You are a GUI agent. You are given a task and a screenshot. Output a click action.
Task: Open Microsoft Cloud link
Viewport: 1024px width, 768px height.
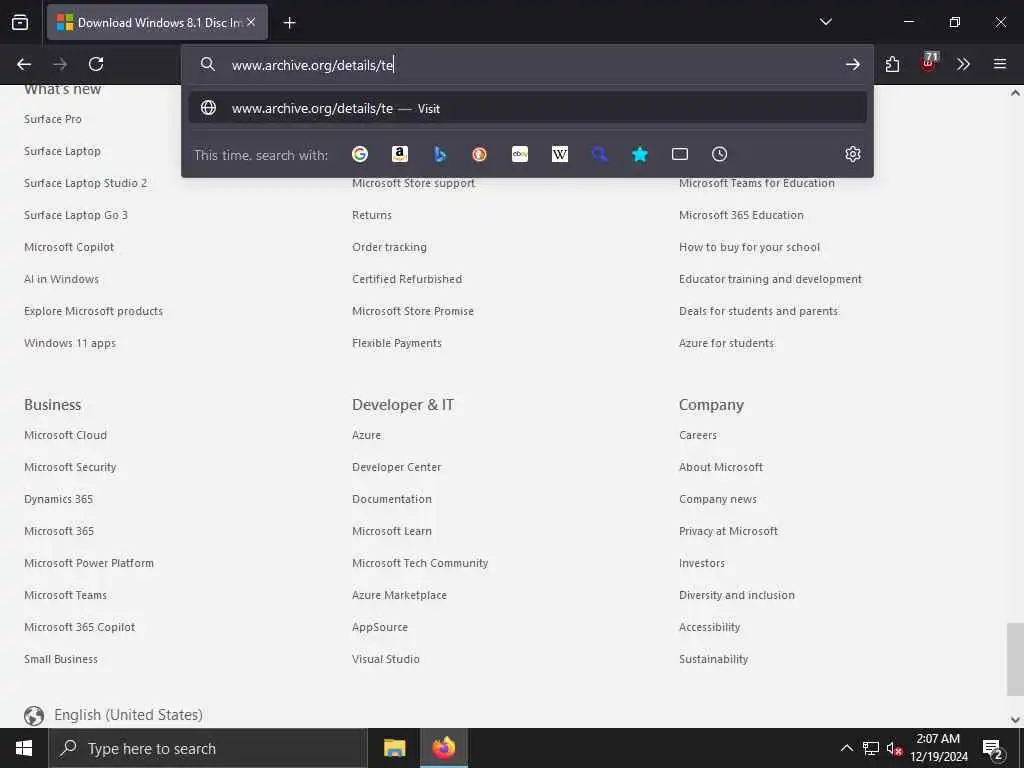[x=65, y=435]
